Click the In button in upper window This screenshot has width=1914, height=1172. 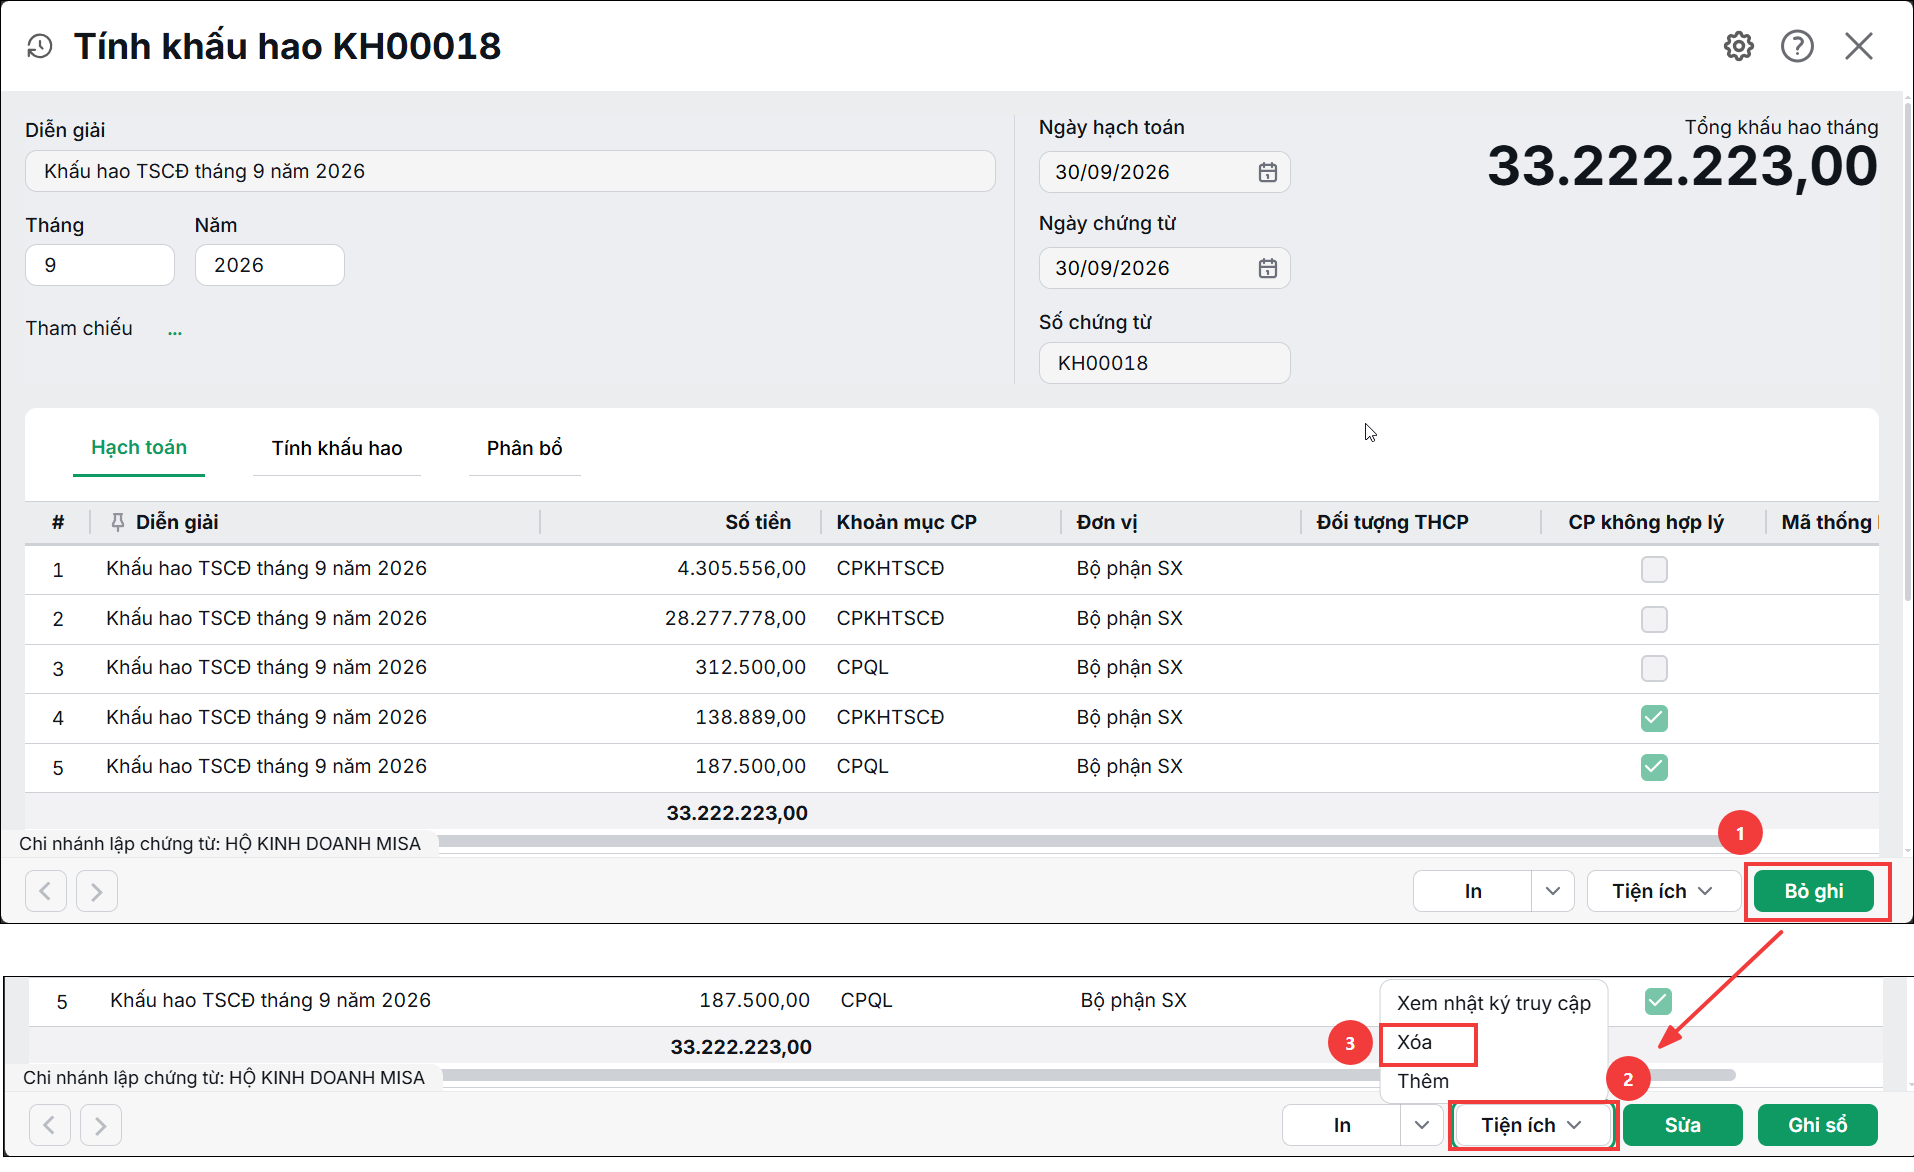[1472, 891]
